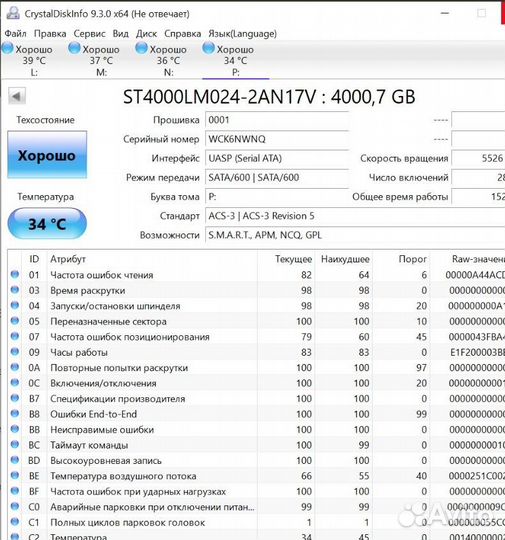The image size is (505, 540).
Task: Open the Вид menu
Action: 121,34
